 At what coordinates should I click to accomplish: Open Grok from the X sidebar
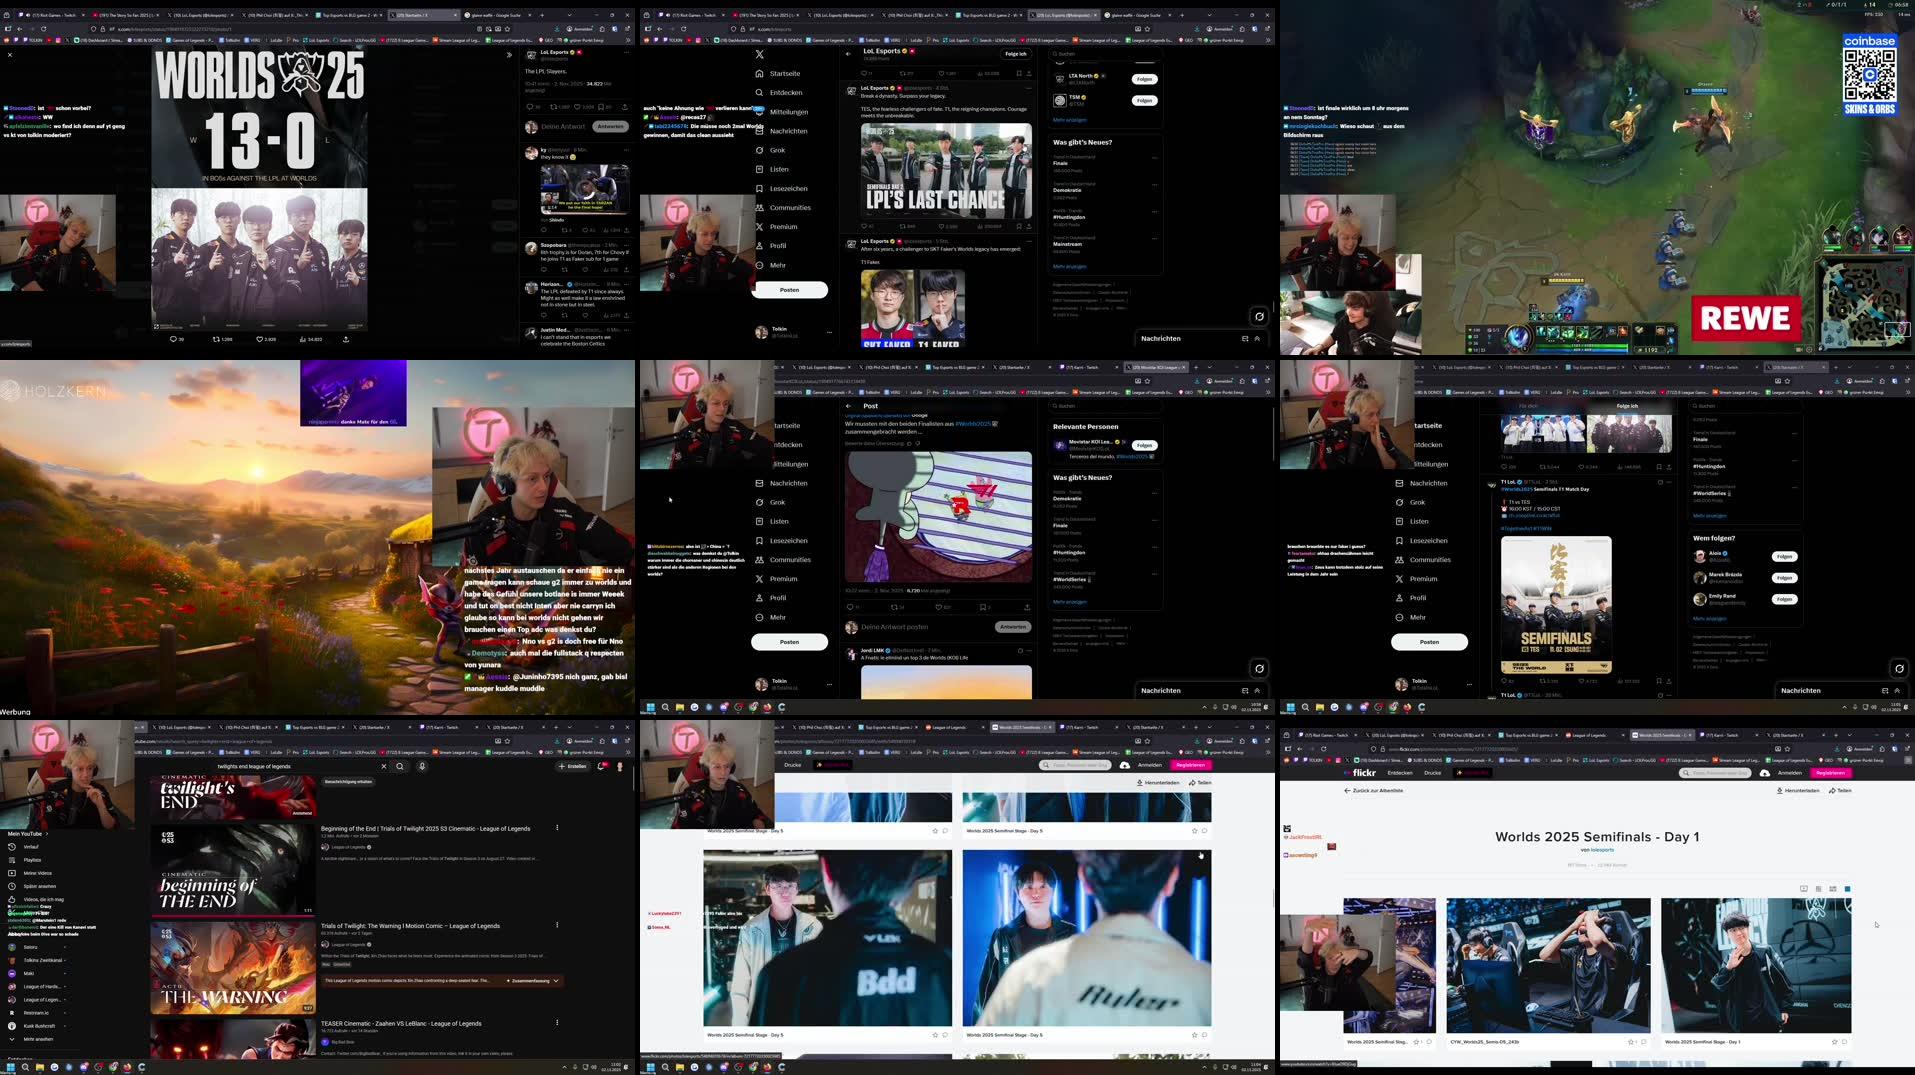(x=778, y=150)
